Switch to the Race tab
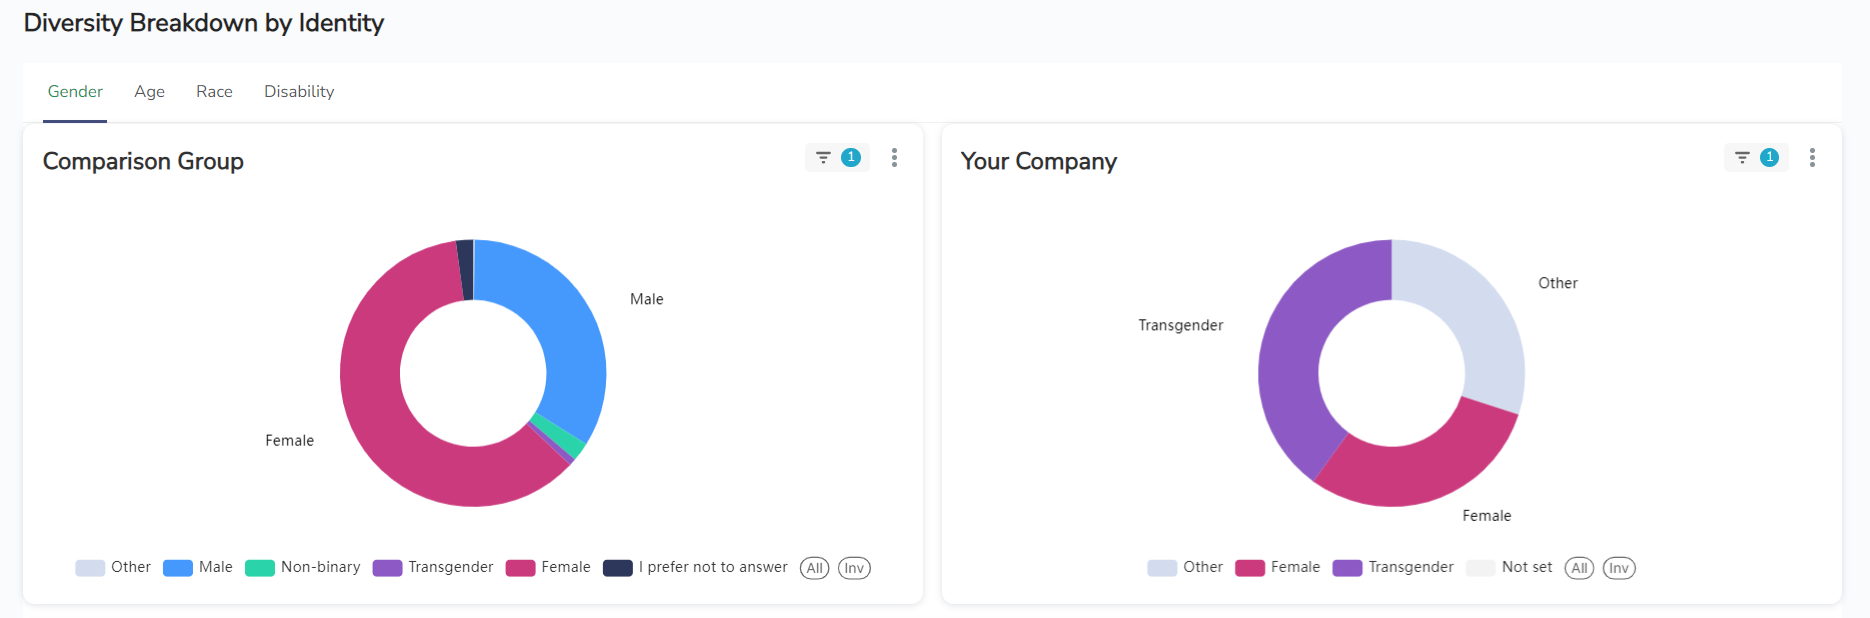 tap(214, 92)
